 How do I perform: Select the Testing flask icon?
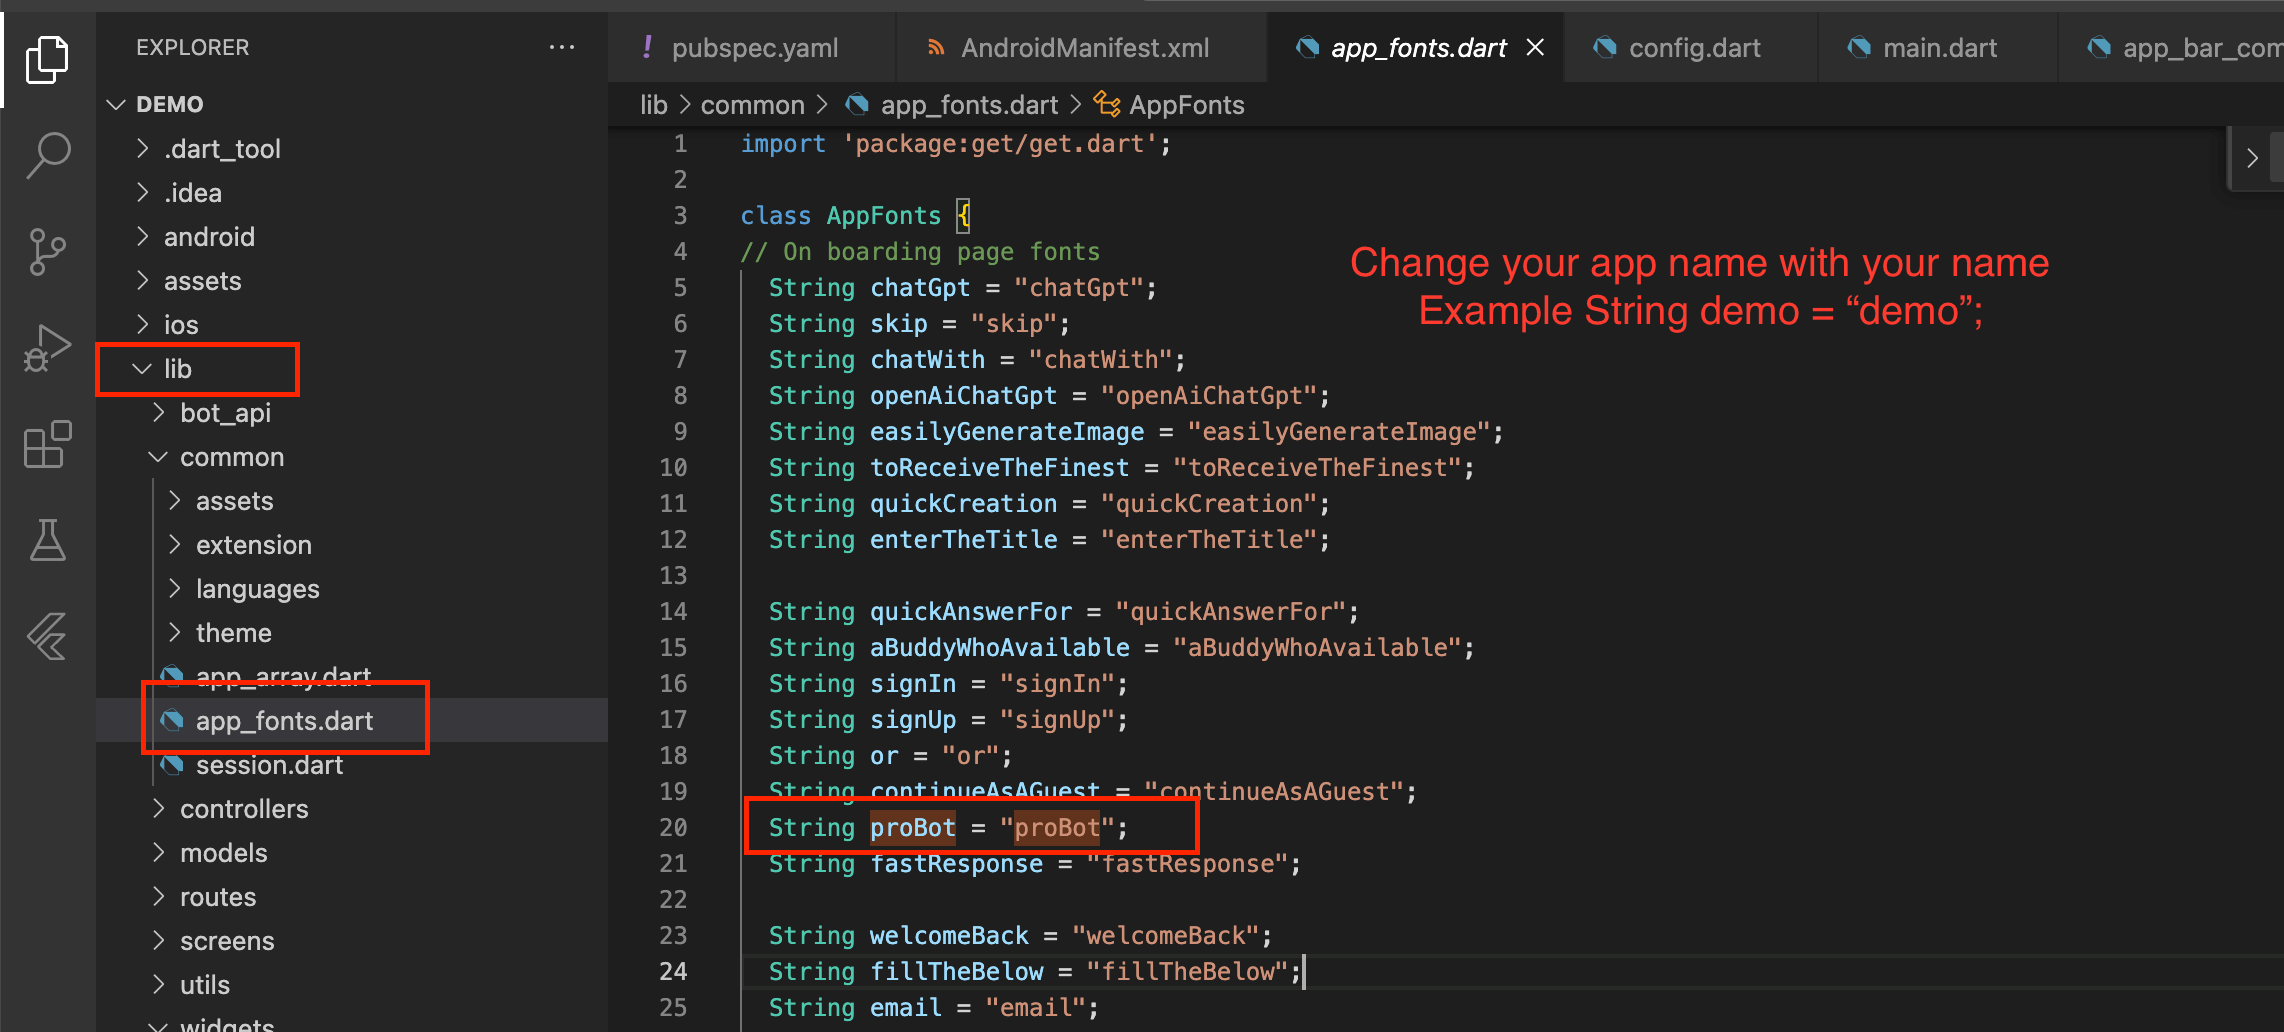47,540
